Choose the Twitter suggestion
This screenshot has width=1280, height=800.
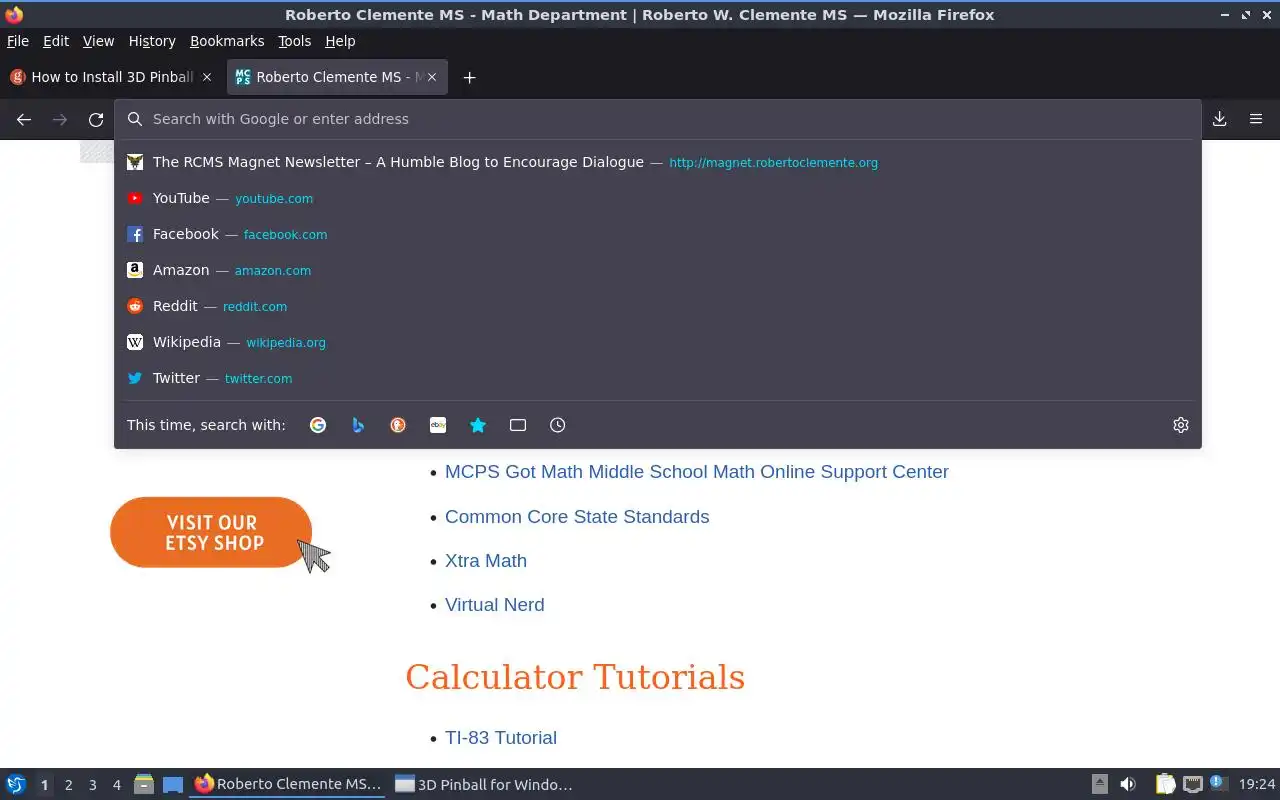[x=658, y=378]
